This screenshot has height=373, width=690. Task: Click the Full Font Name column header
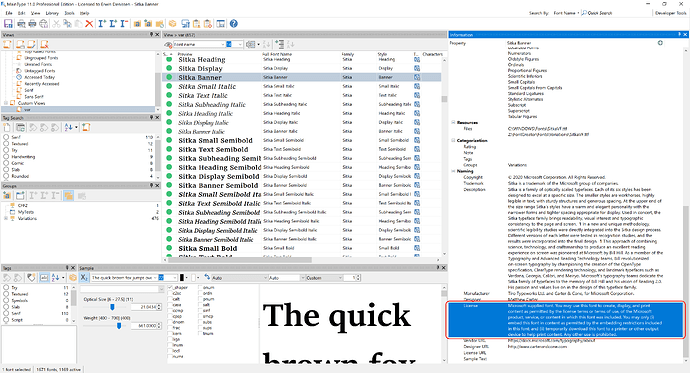coord(278,54)
